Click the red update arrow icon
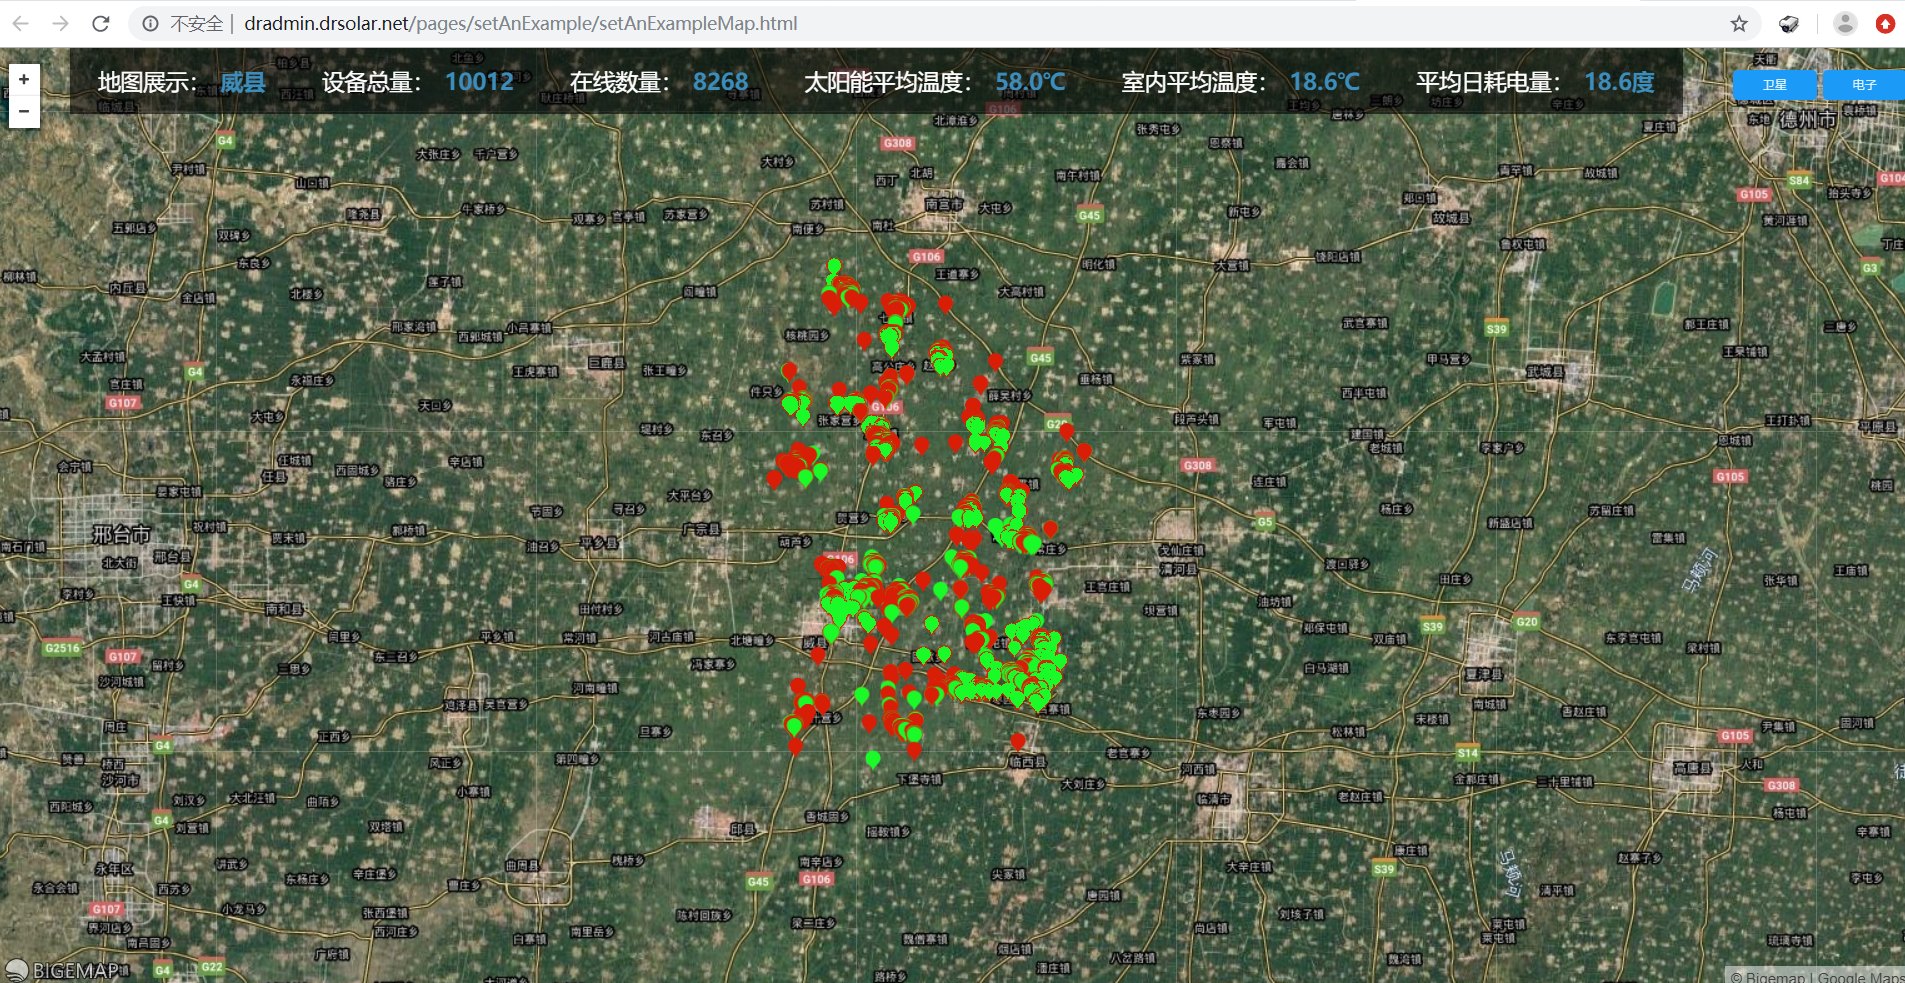The height and width of the screenshot is (983, 1905). (1885, 23)
